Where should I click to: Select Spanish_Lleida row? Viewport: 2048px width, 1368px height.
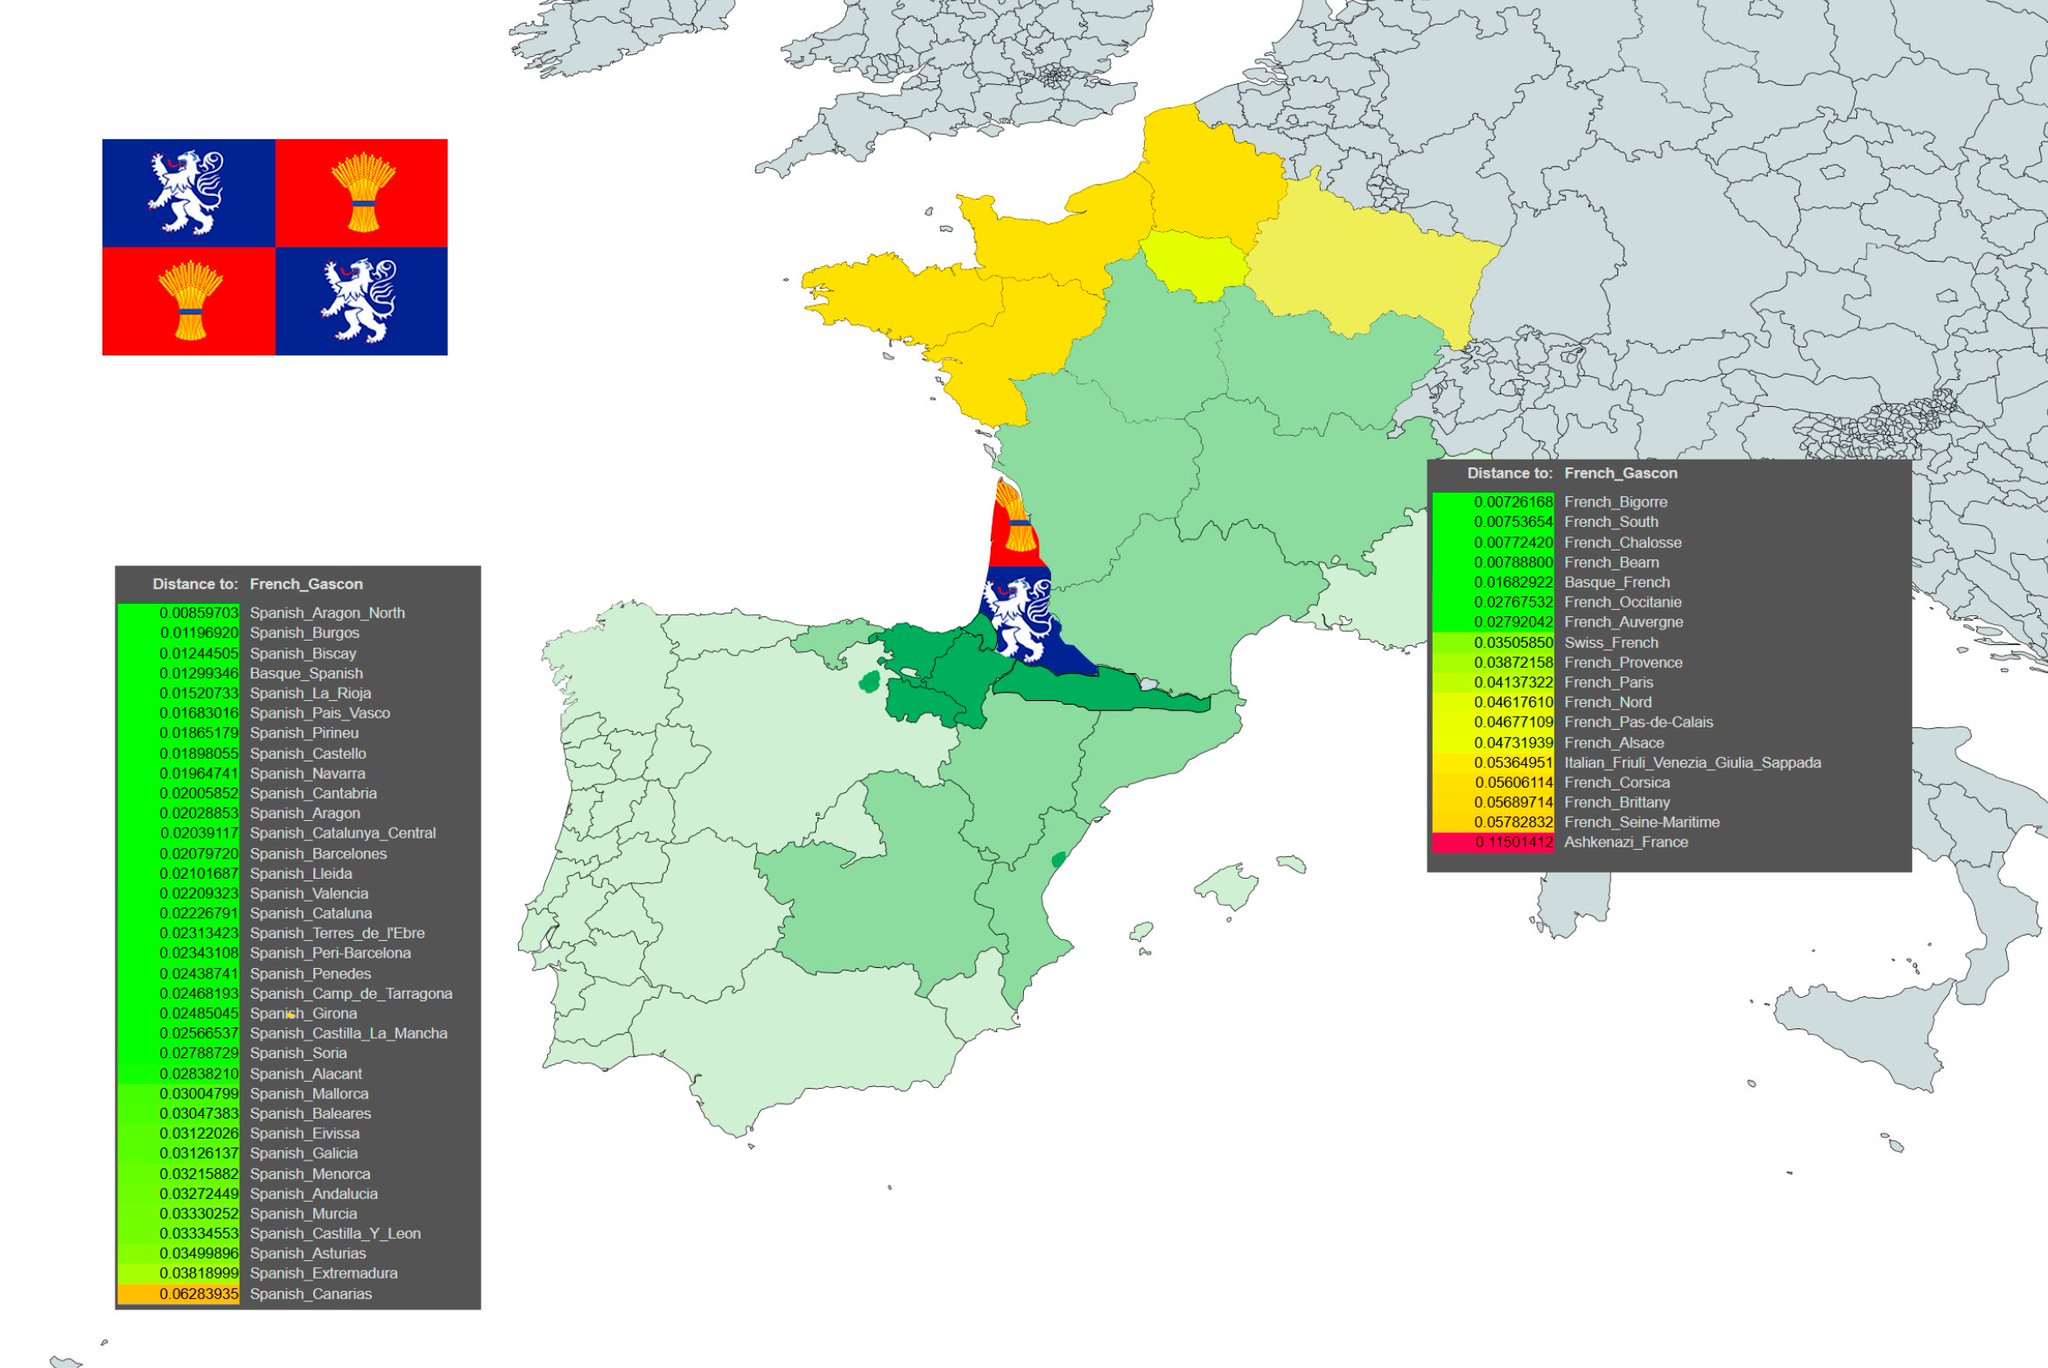click(x=298, y=873)
